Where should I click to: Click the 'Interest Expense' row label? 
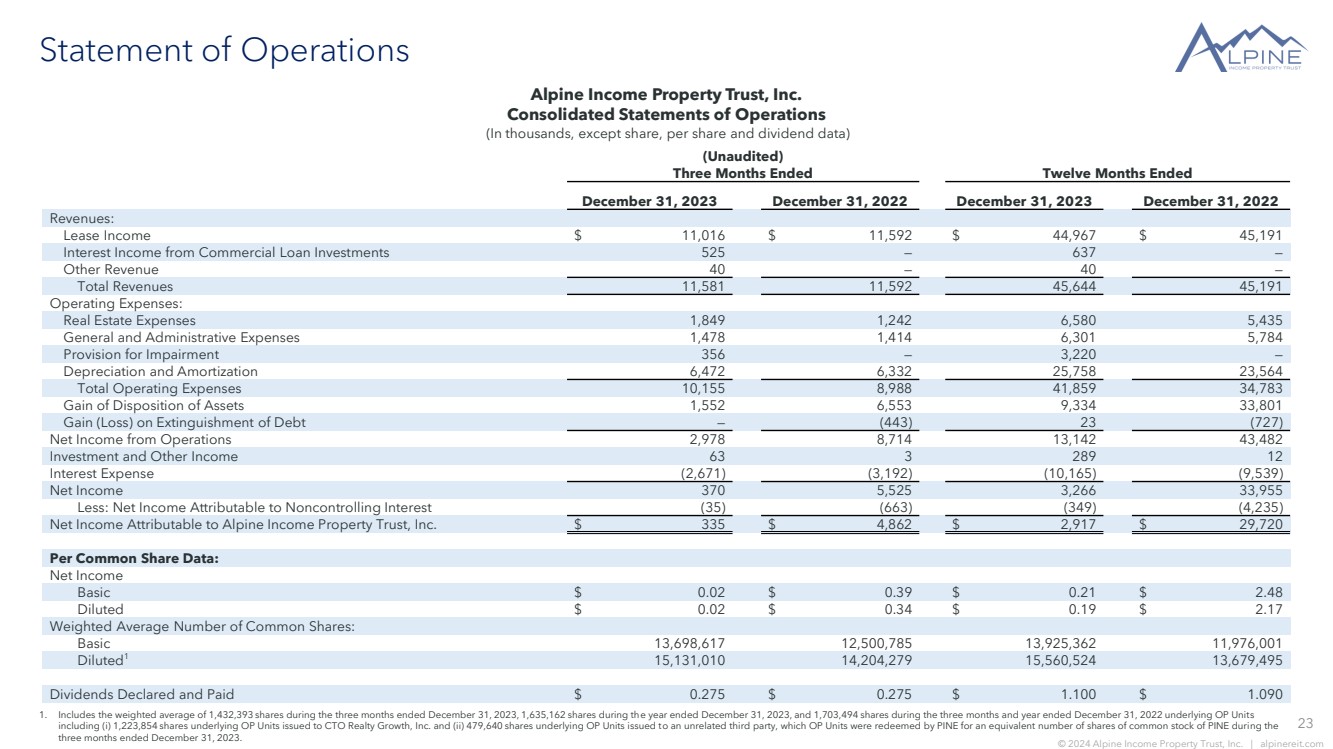(x=102, y=473)
